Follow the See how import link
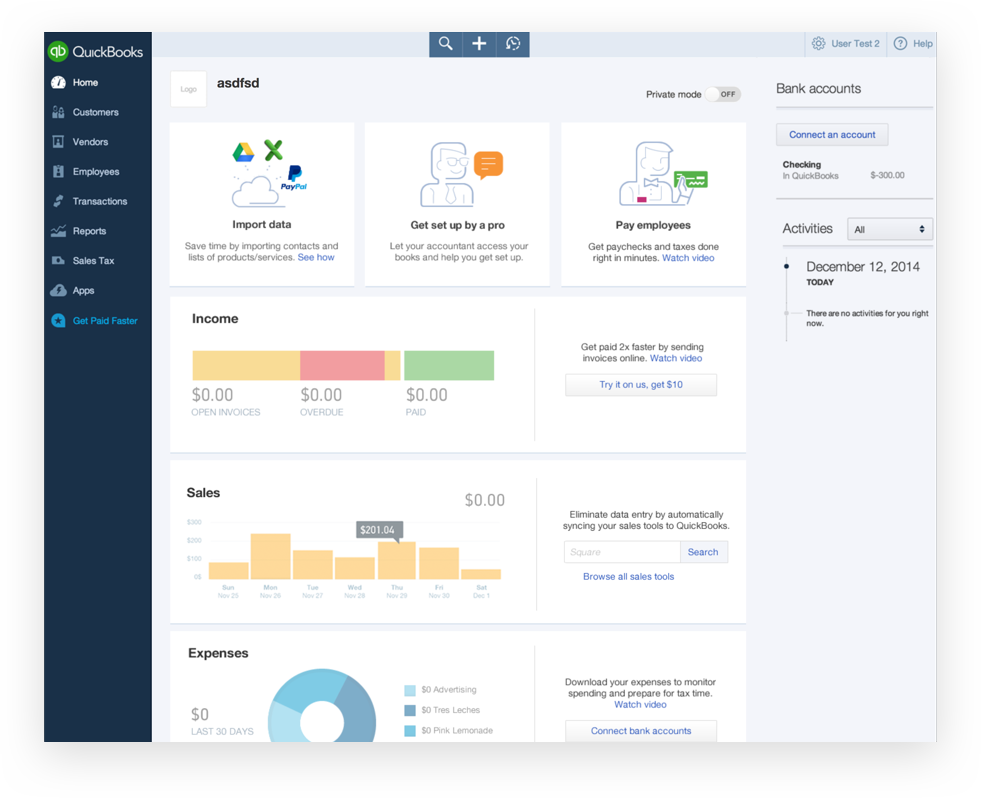 [316, 257]
